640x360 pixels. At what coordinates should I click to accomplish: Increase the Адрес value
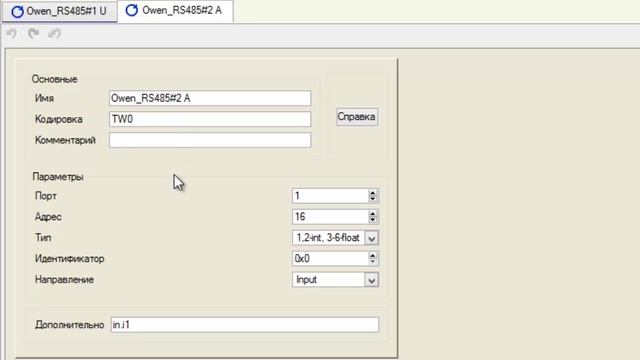coord(373,213)
